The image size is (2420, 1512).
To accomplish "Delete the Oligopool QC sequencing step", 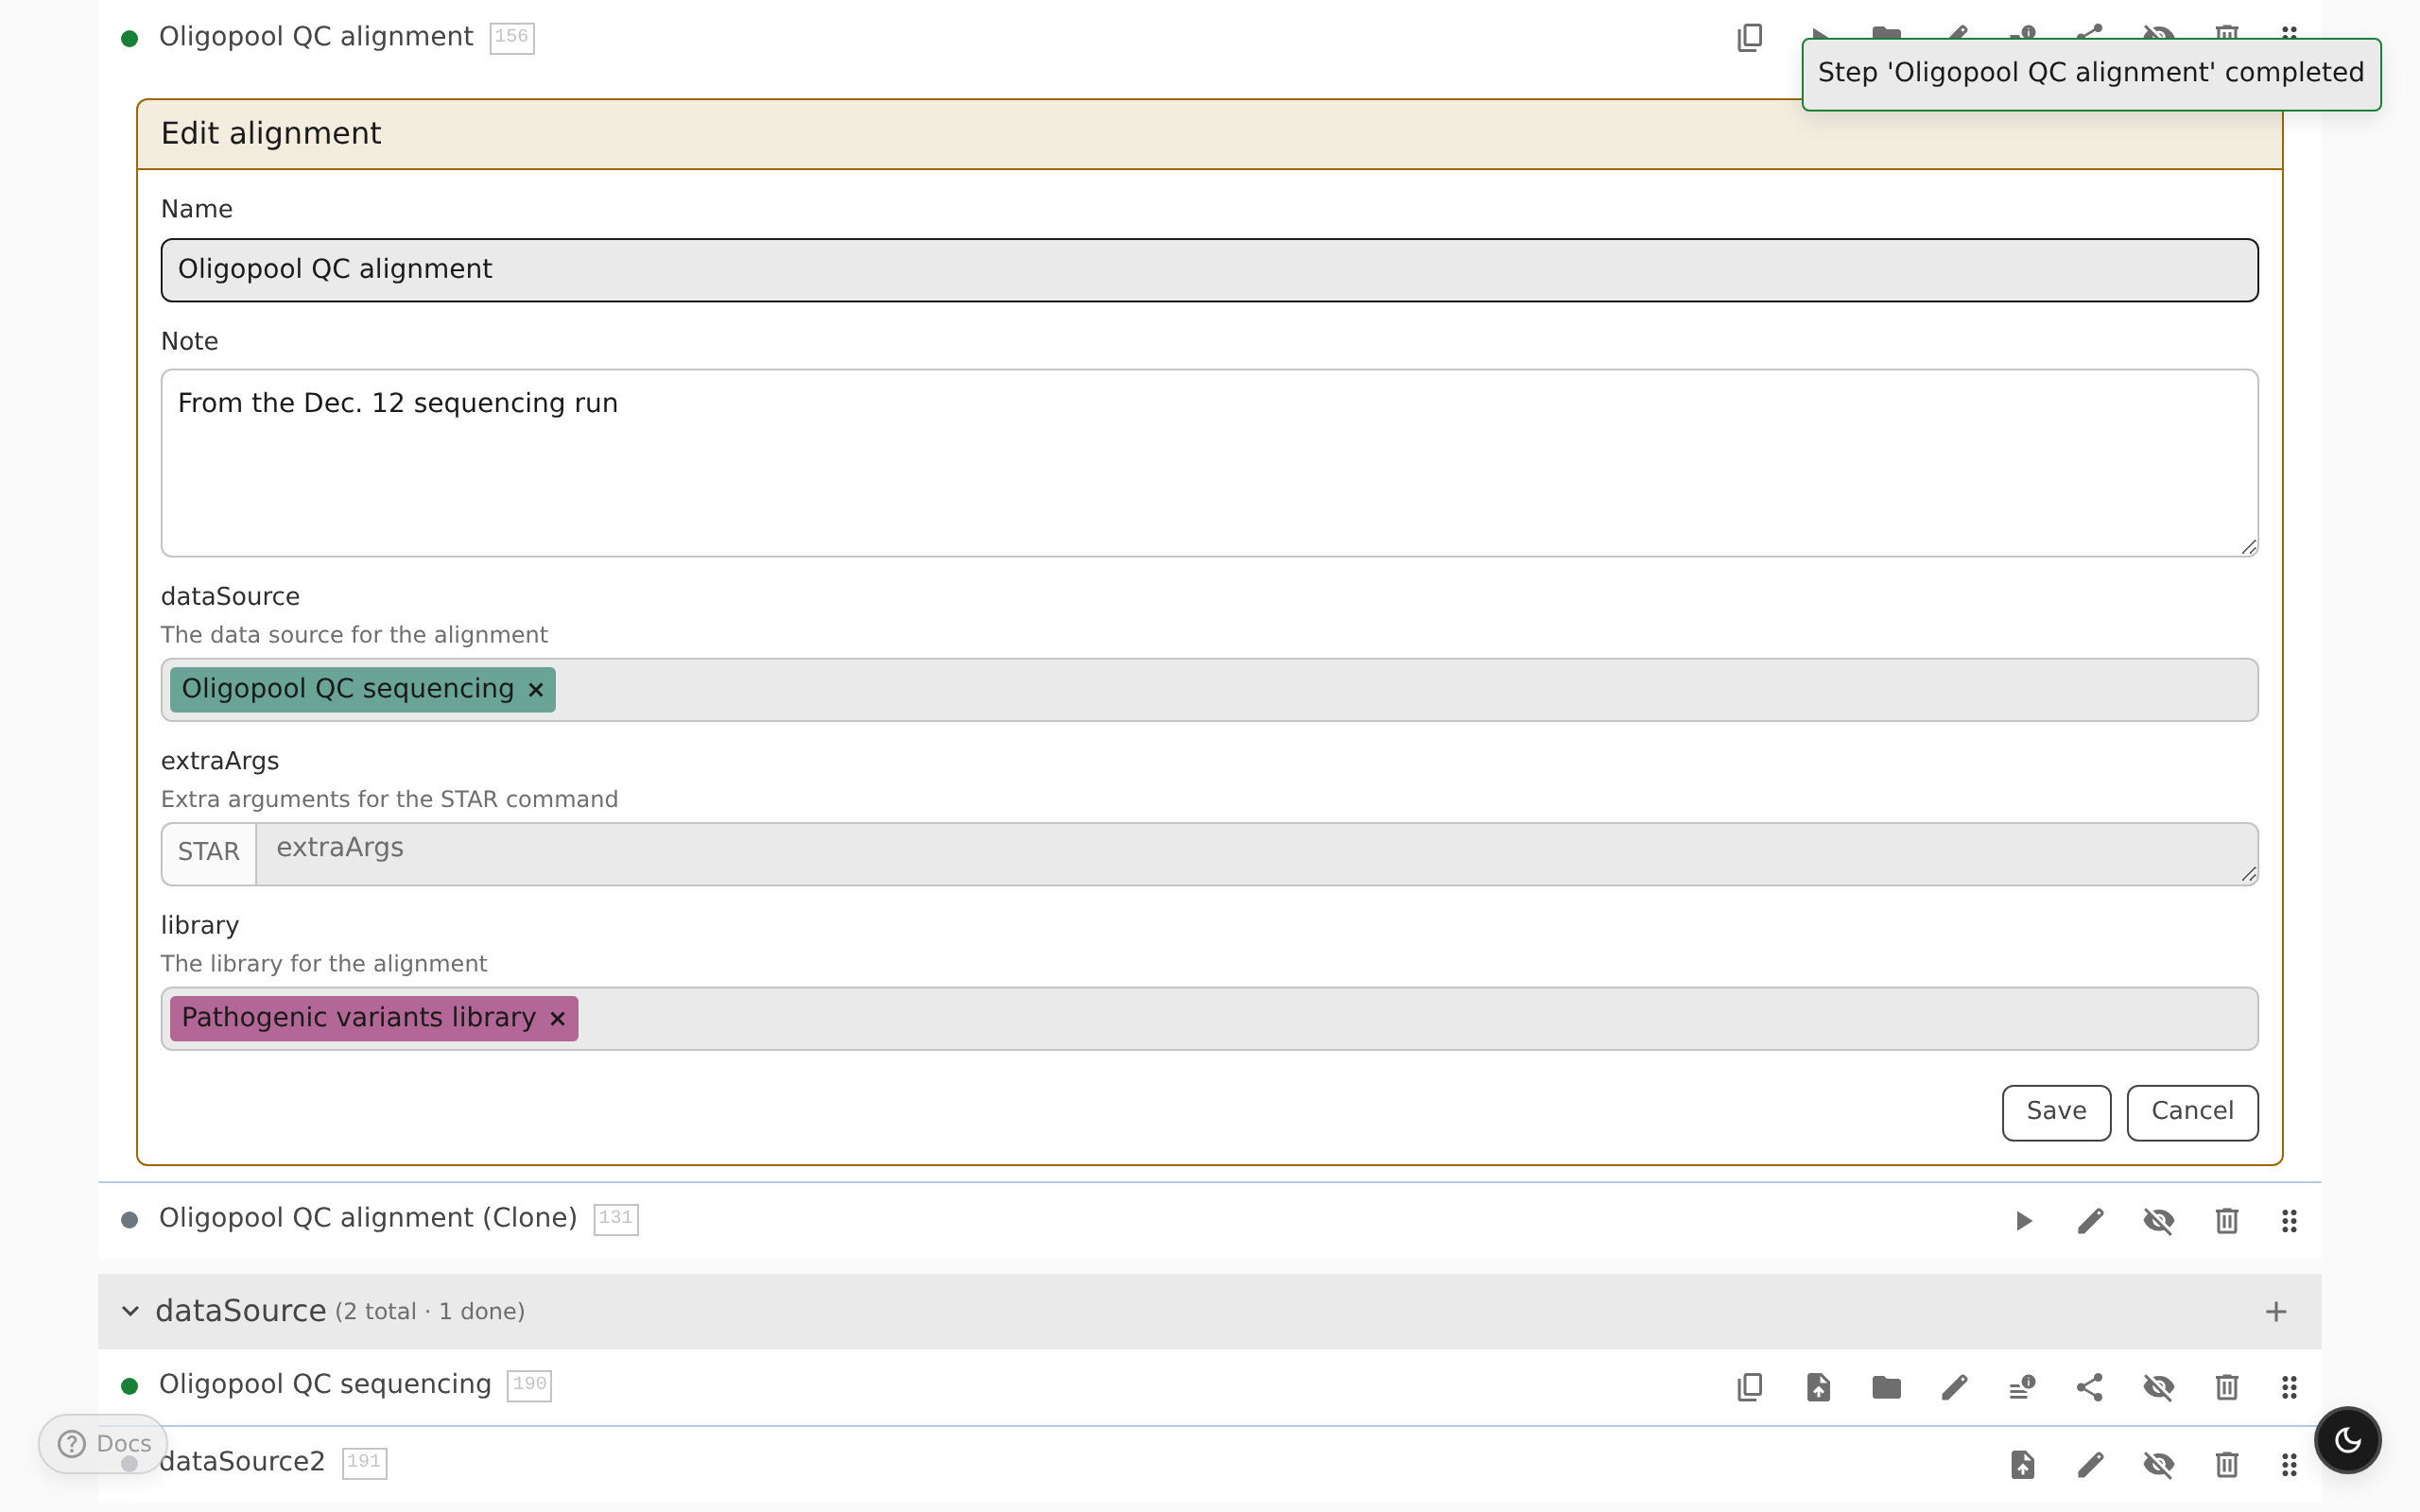I will pos(2227,1387).
